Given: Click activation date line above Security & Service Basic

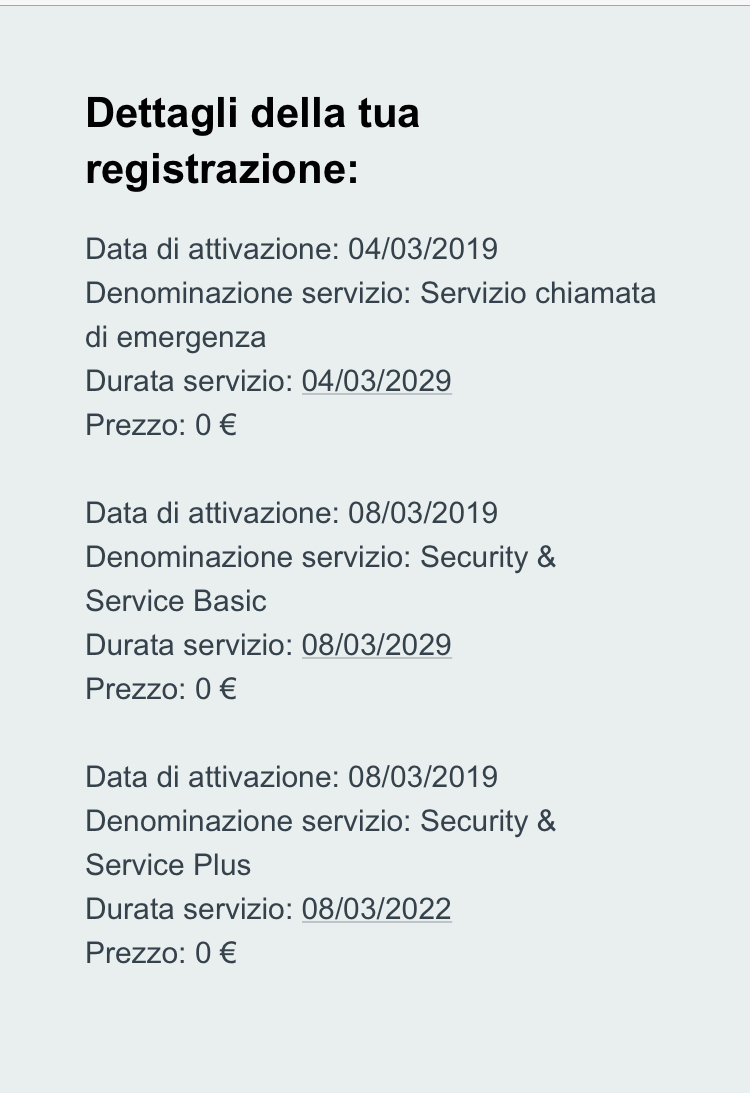Looking at the screenshot, I should [291, 513].
